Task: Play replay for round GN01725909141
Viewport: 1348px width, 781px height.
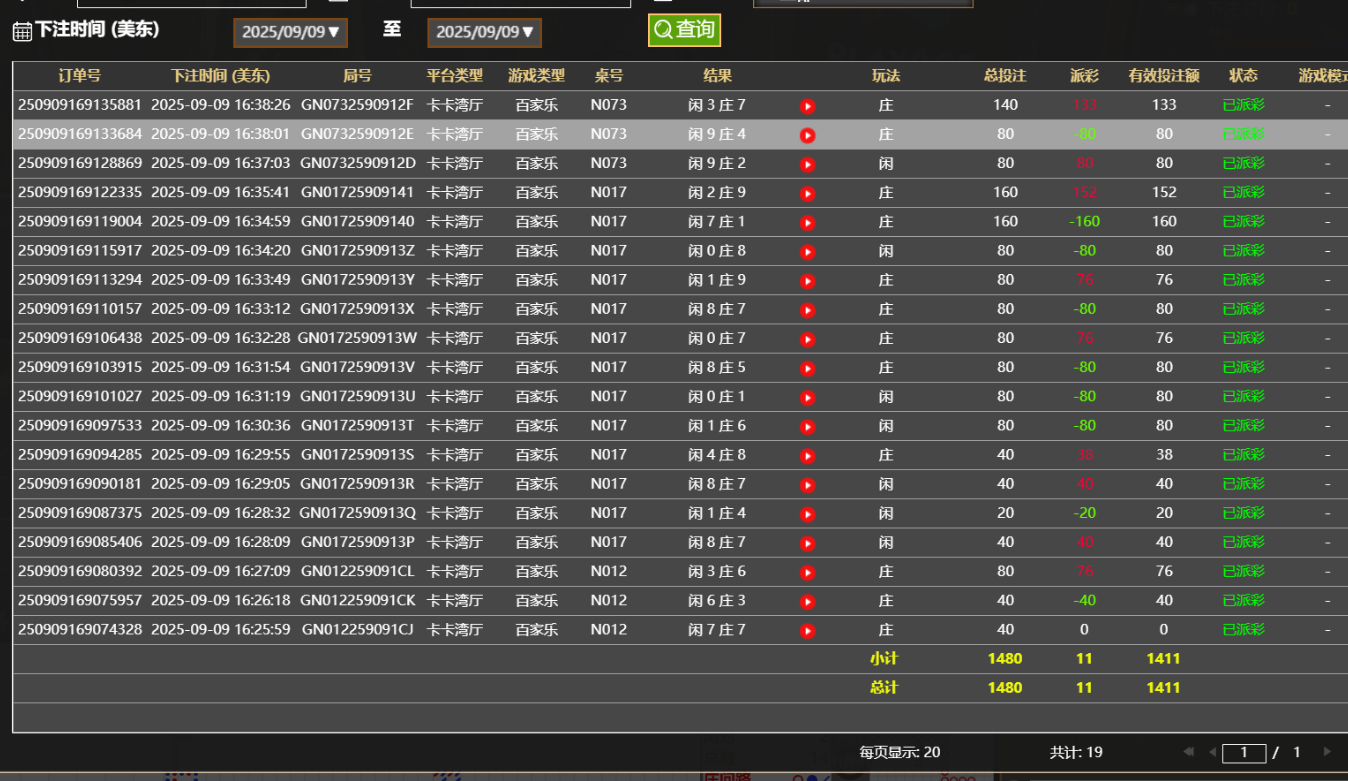Action: pyautogui.click(x=808, y=193)
